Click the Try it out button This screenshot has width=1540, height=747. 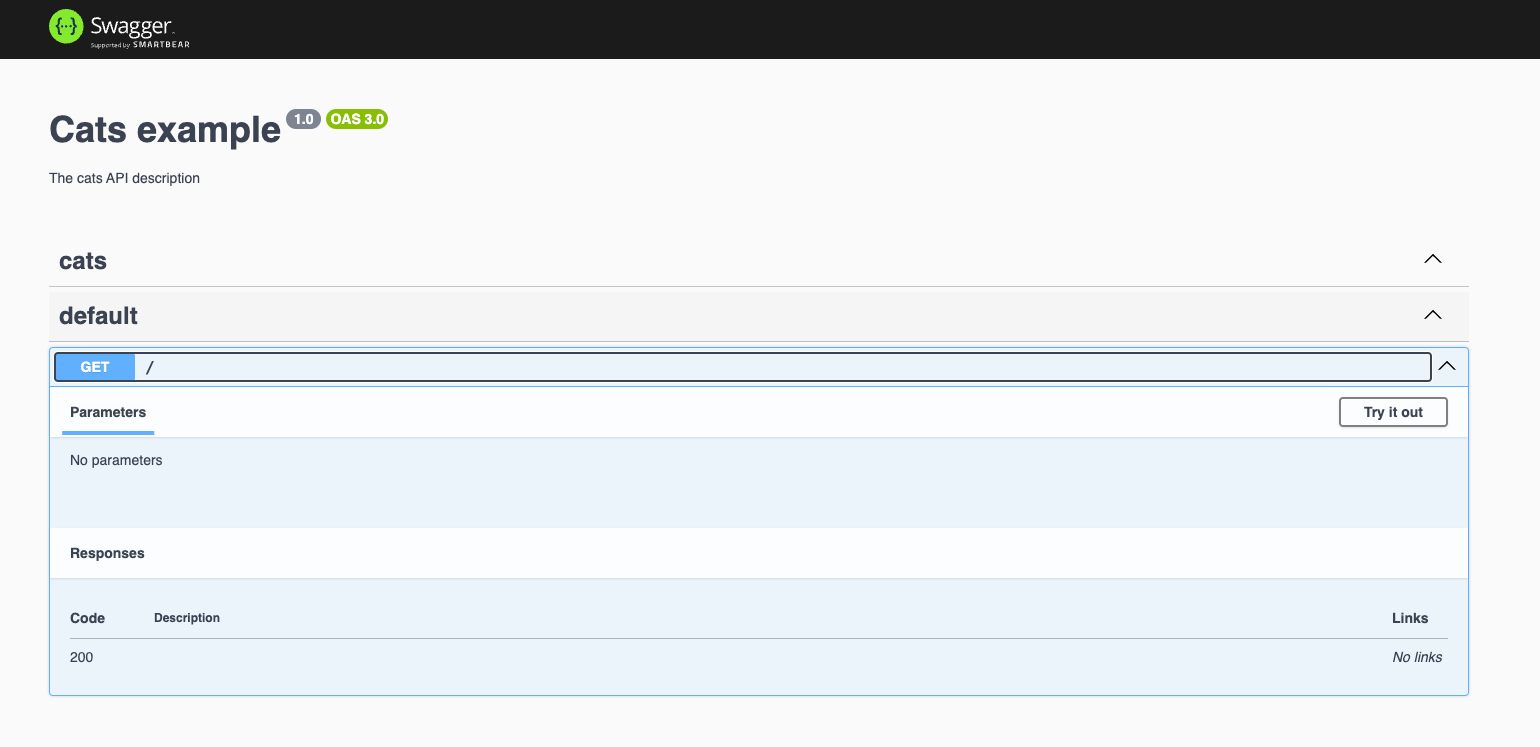(1393, 412)
